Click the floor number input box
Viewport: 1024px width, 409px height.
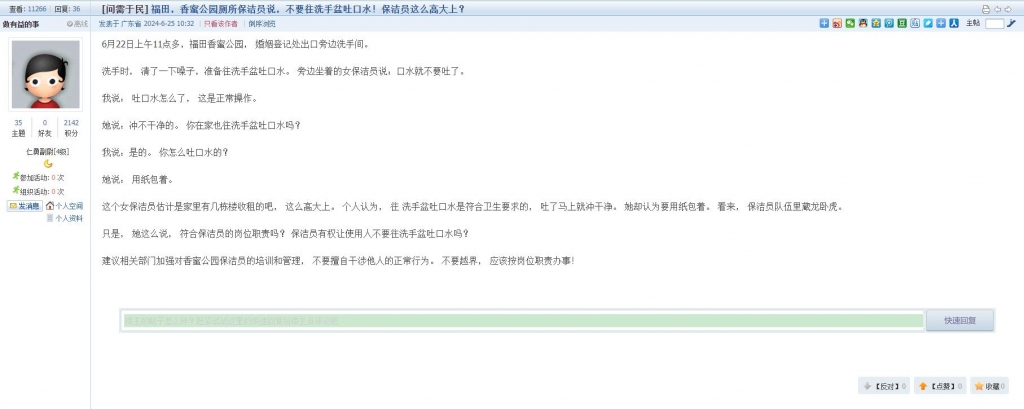tap(995, 24)
